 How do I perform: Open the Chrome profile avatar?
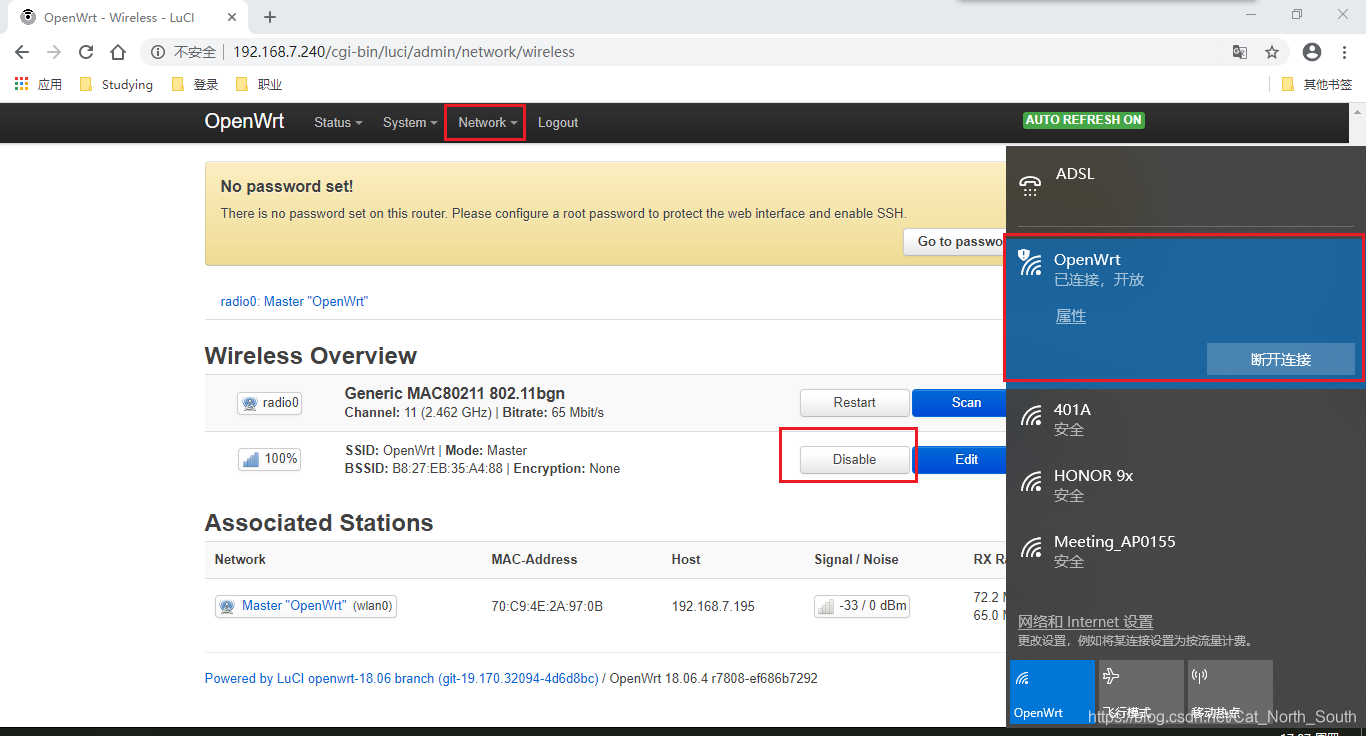point(1312,52)
